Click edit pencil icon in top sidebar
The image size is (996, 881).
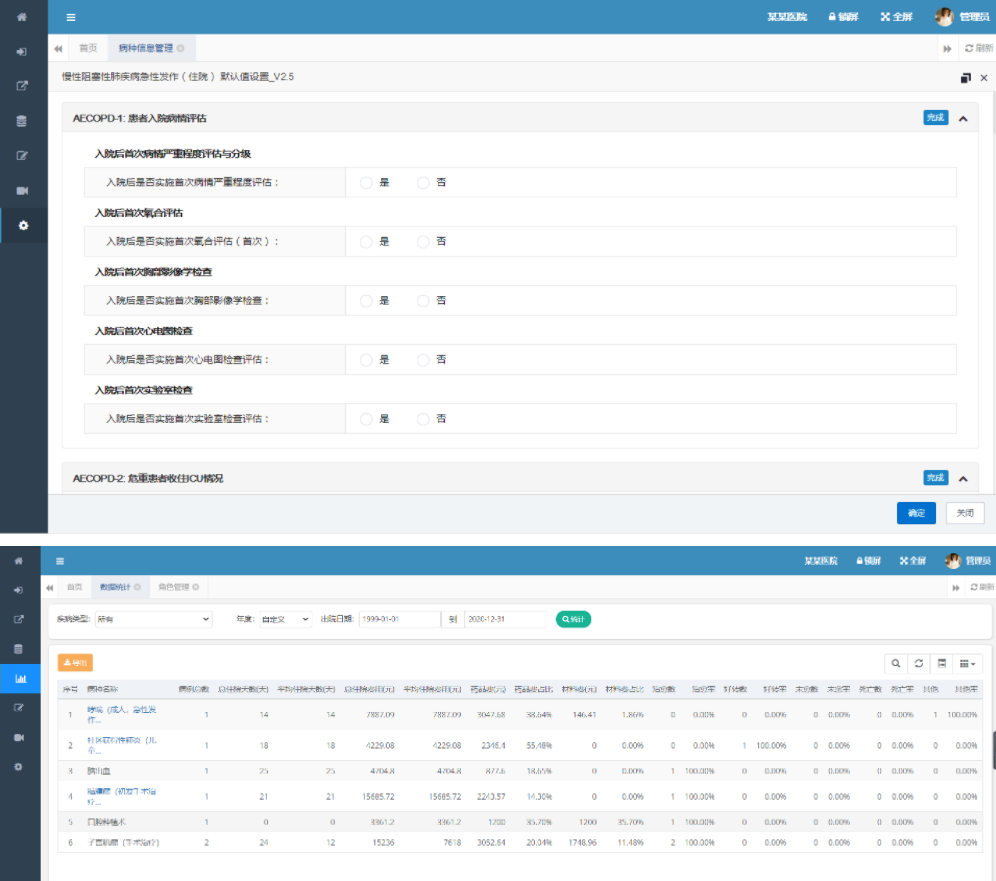[x=22, y=156]
